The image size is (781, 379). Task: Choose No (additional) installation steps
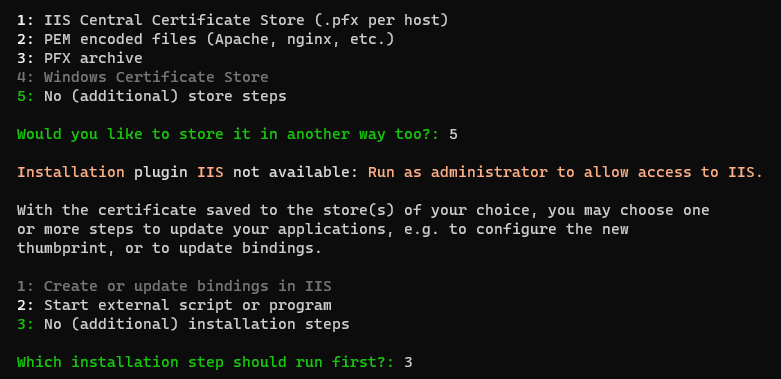[x=183, y=324]
